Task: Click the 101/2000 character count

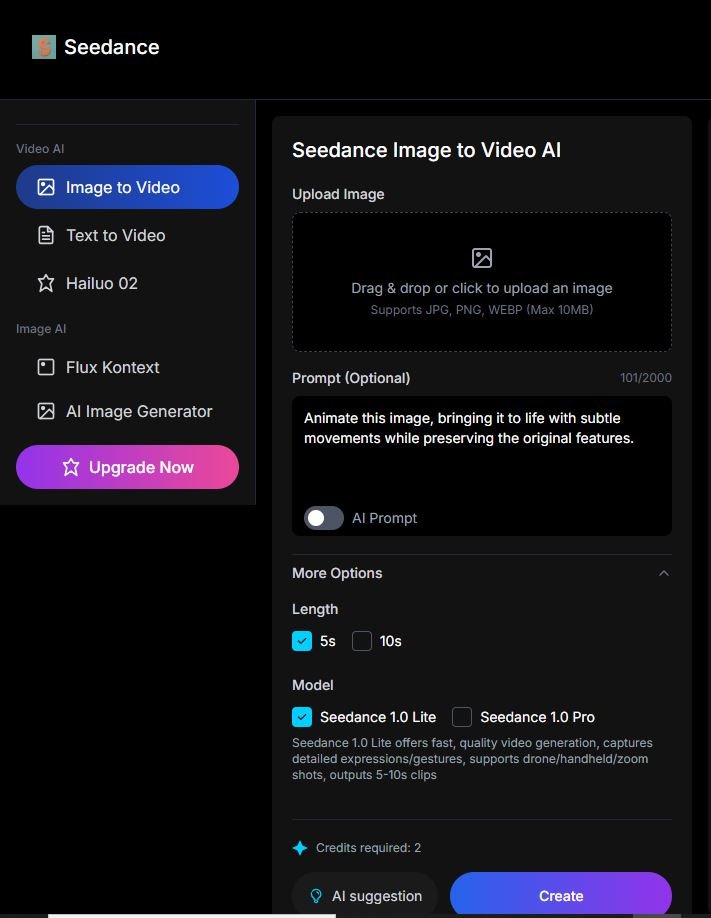Action: (646, 378)
